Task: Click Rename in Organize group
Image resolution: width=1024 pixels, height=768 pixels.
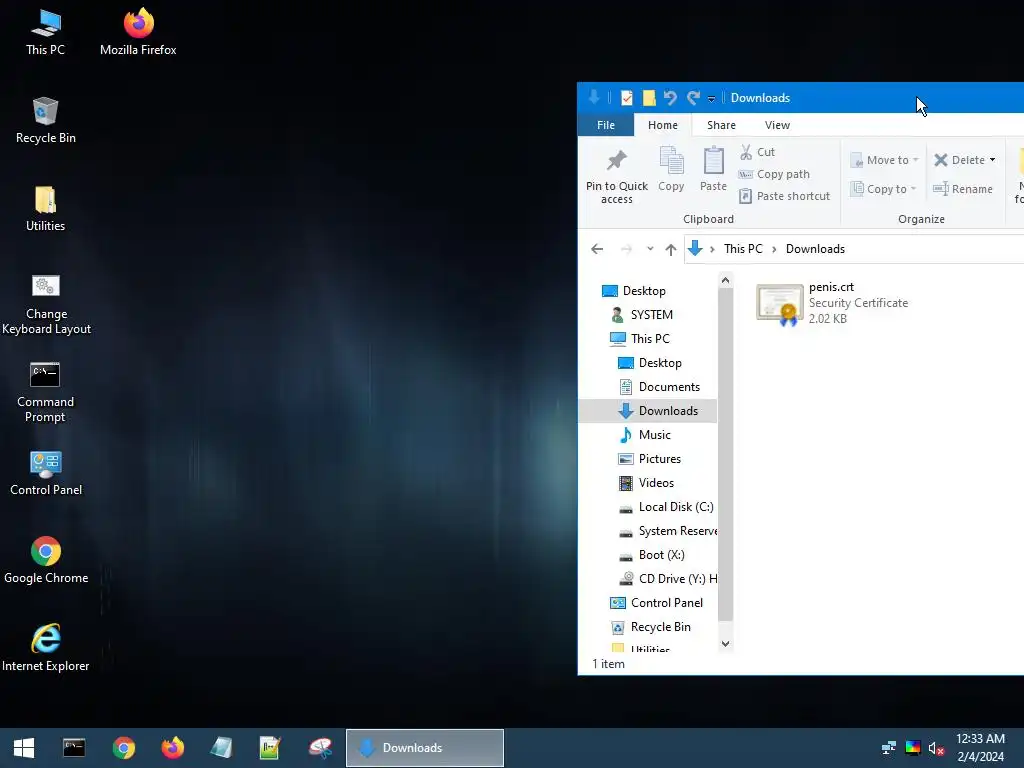Action: click(x=963, y=189)
